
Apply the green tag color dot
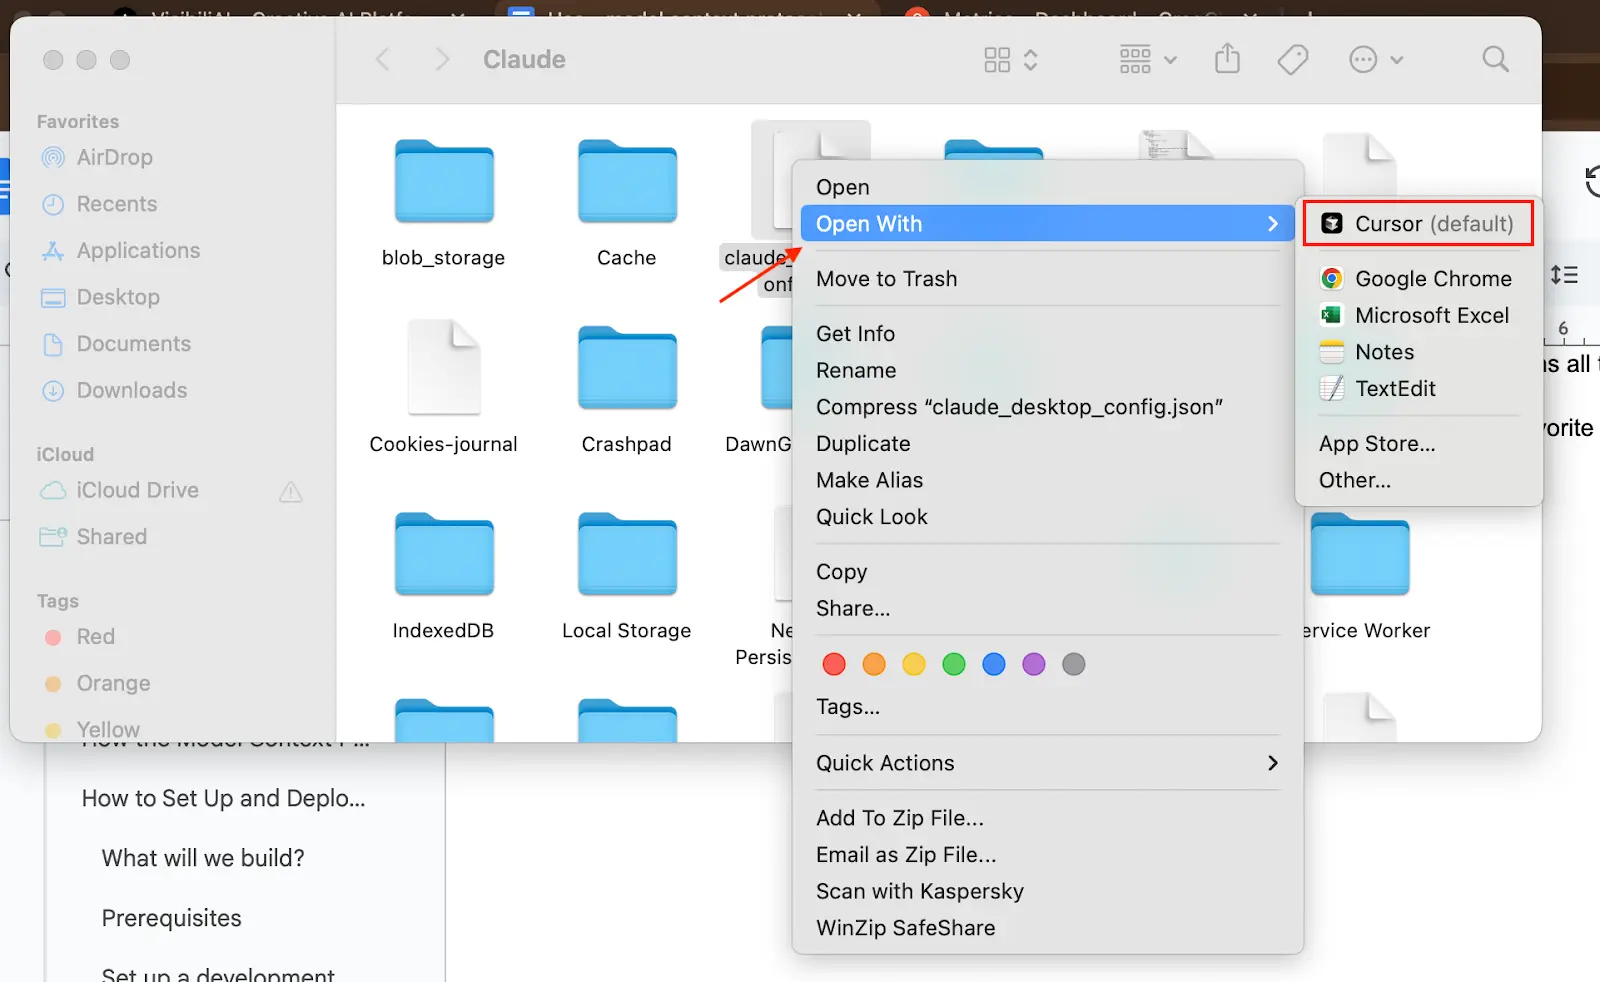point(954,664)
